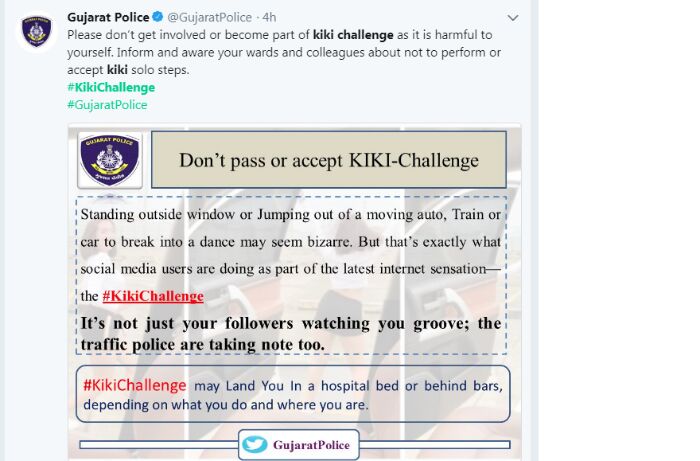The image size is (700, 461).
Task: Click the red #KikiChallenge in the rounded box
Action: (135, 385)
